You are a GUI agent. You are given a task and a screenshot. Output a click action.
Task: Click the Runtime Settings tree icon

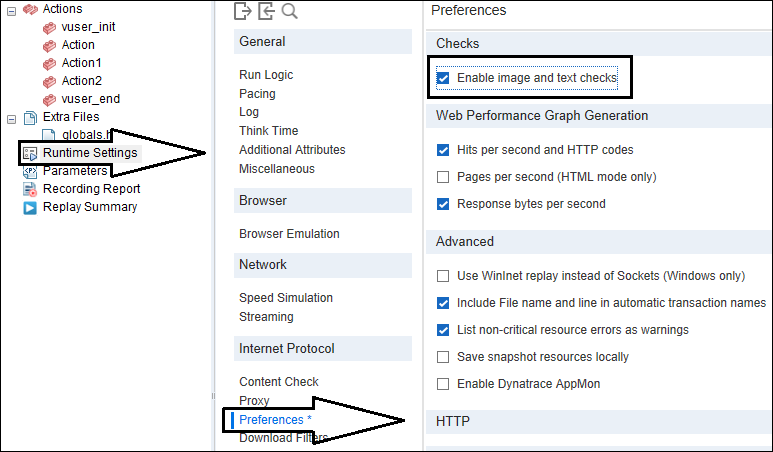pyautogui.click(x=30, y=153)
